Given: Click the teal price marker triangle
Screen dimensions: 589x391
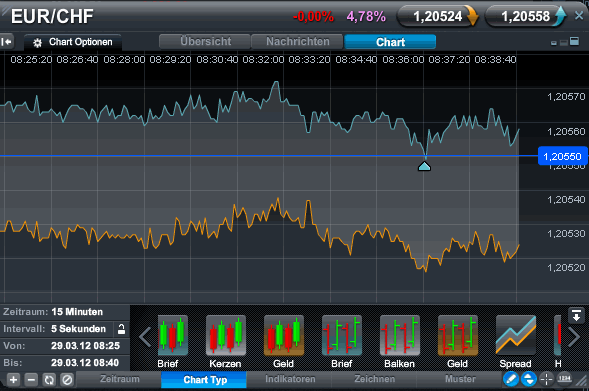Looking at the screenshot, I should (424, 166).
